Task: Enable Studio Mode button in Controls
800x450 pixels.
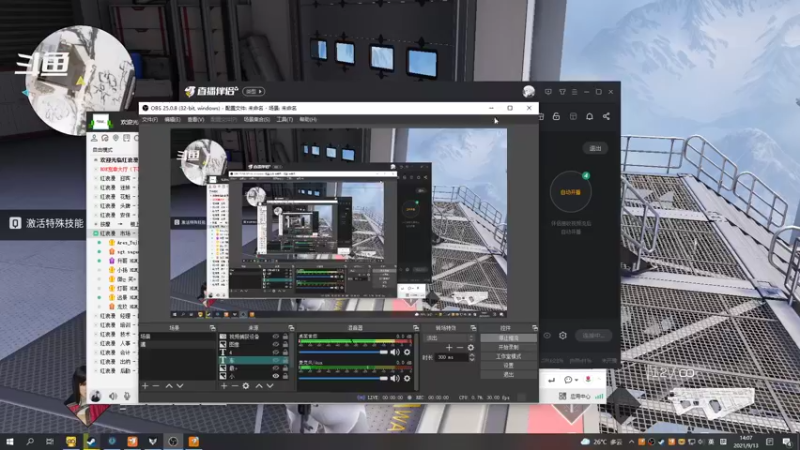Action: click(508, 356)
